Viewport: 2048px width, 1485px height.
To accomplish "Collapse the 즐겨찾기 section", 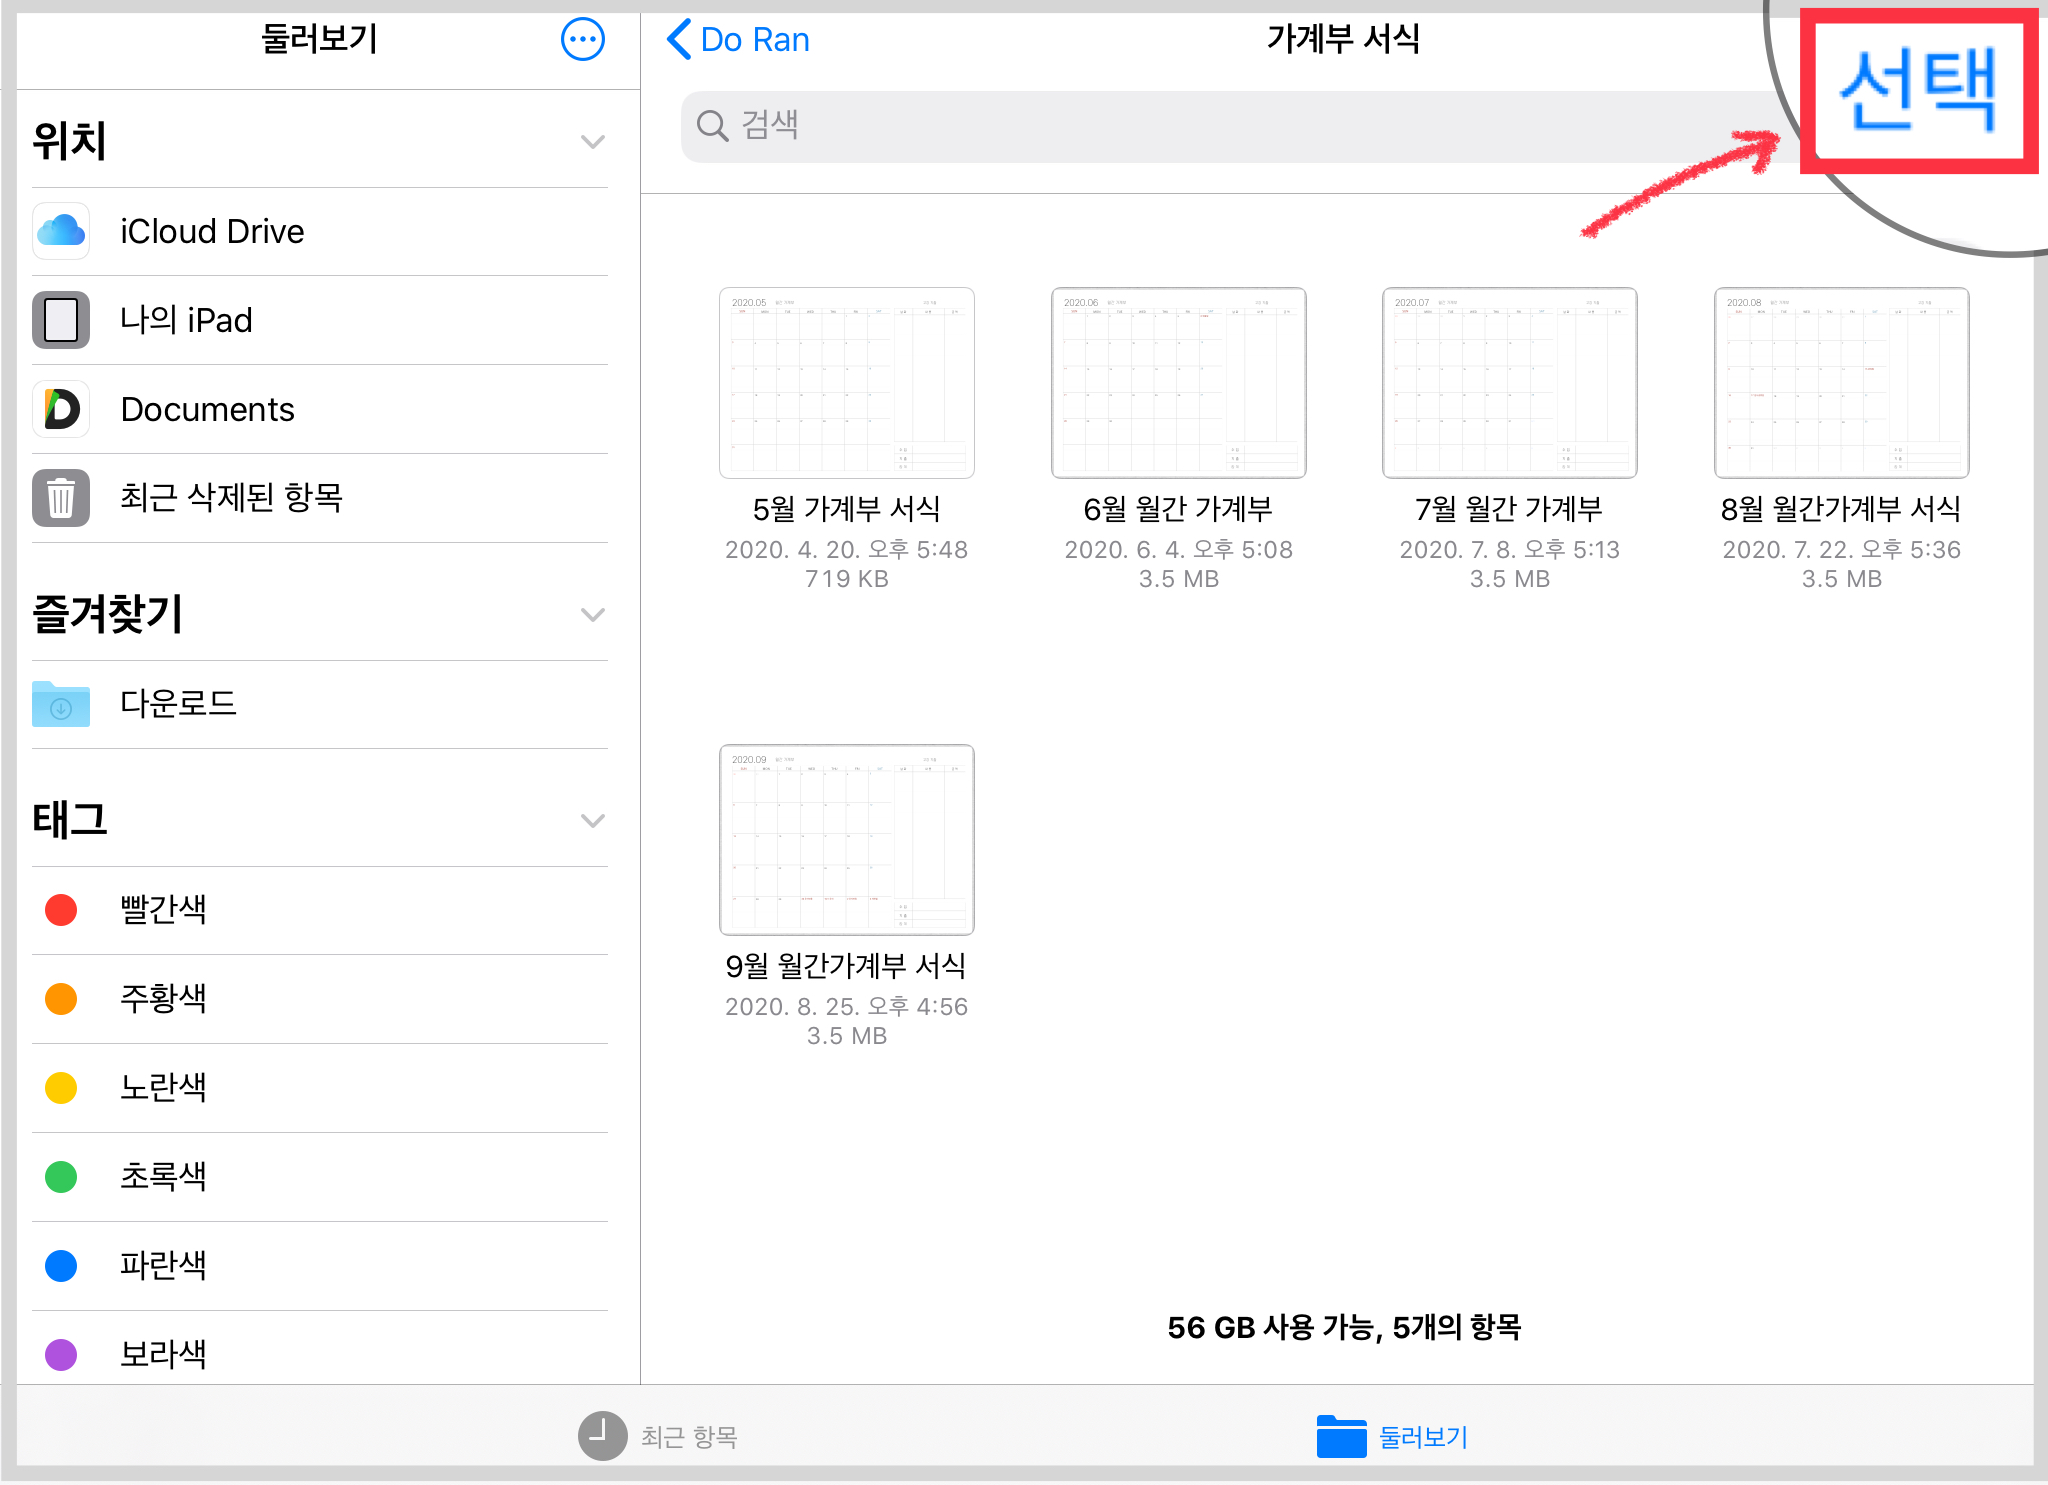I will click(x=592, y=614).
